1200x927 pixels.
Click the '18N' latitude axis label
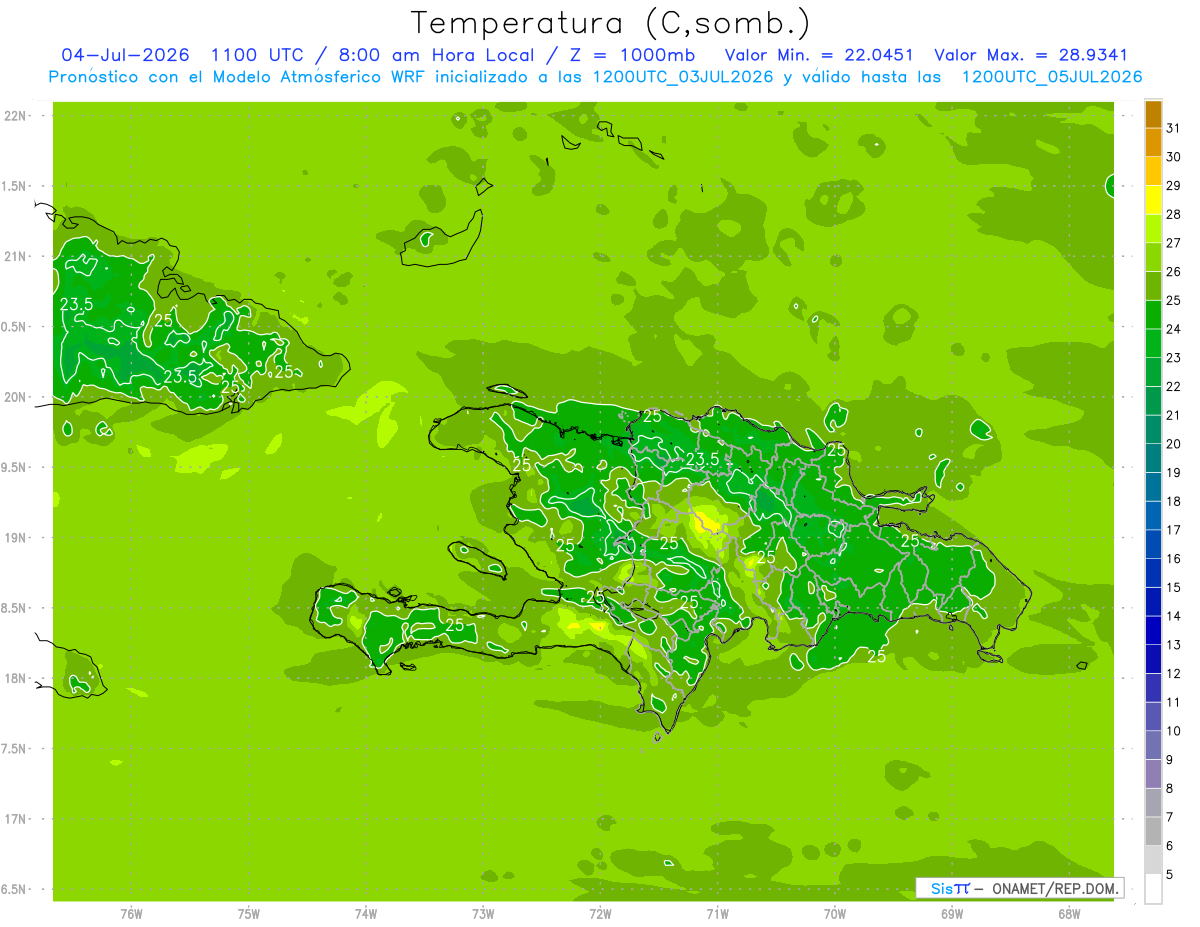(17, 679)
